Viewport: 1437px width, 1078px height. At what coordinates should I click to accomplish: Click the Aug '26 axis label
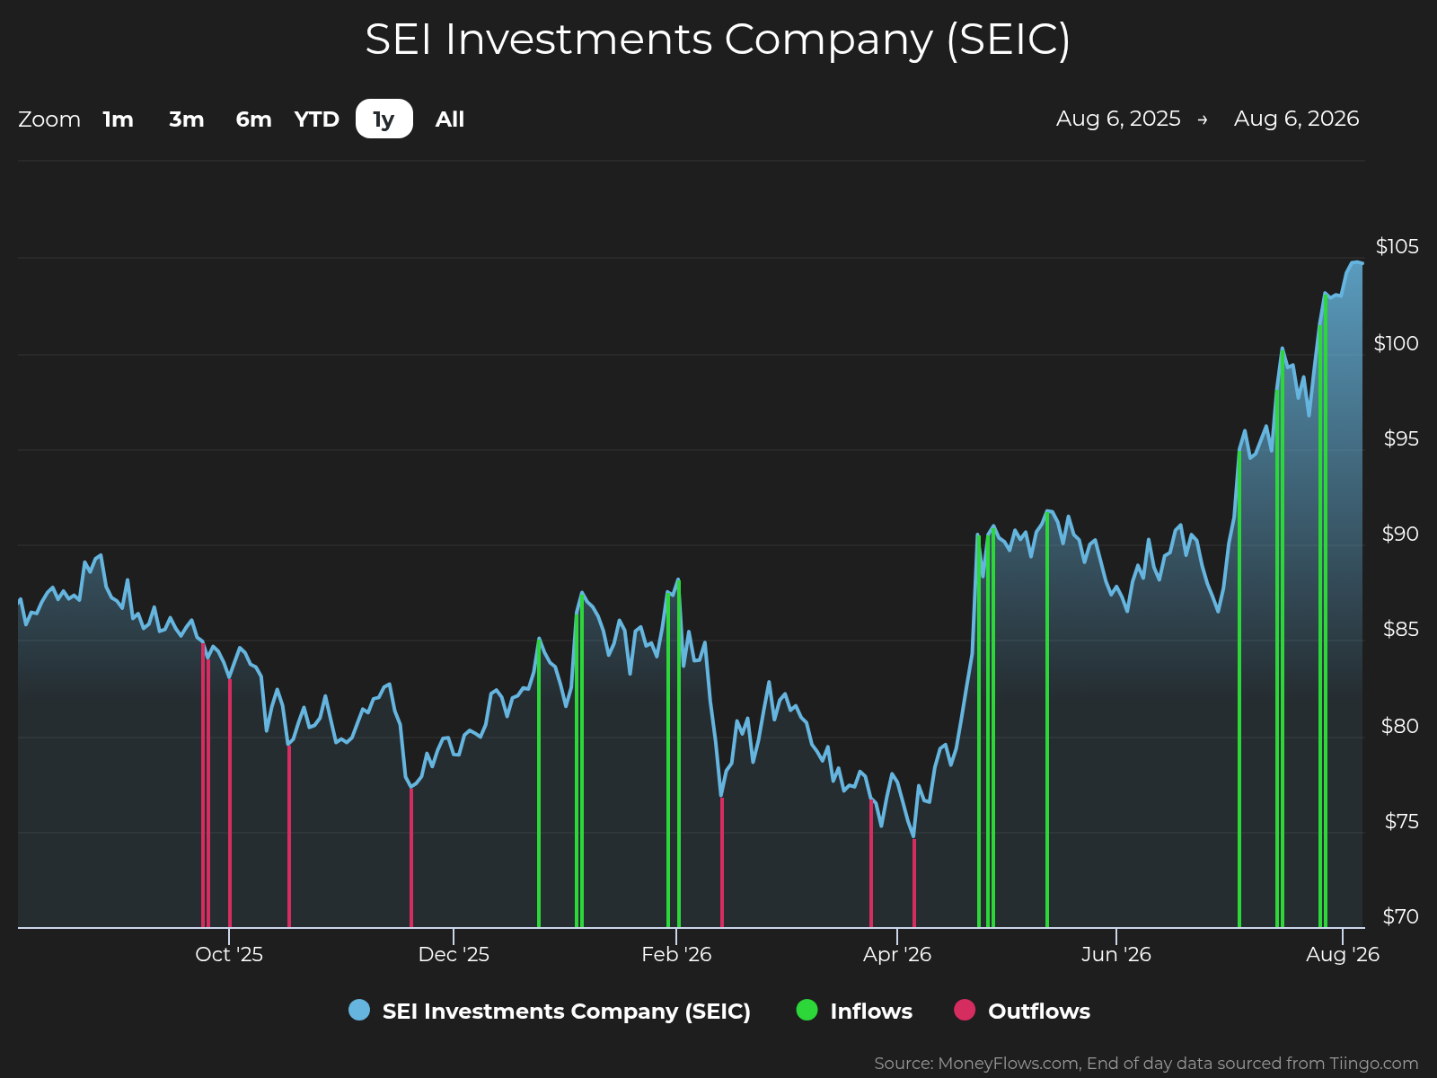[x=1342, y=954]
